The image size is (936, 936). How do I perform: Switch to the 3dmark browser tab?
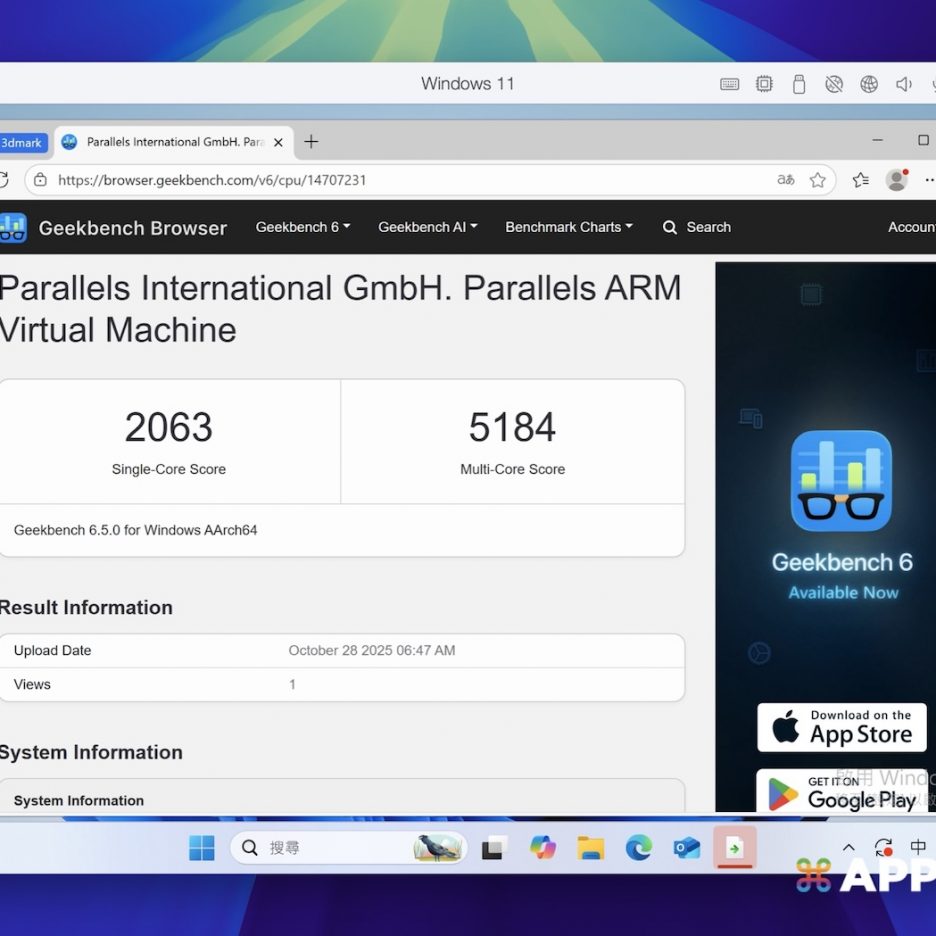click(x=22, y=143)
